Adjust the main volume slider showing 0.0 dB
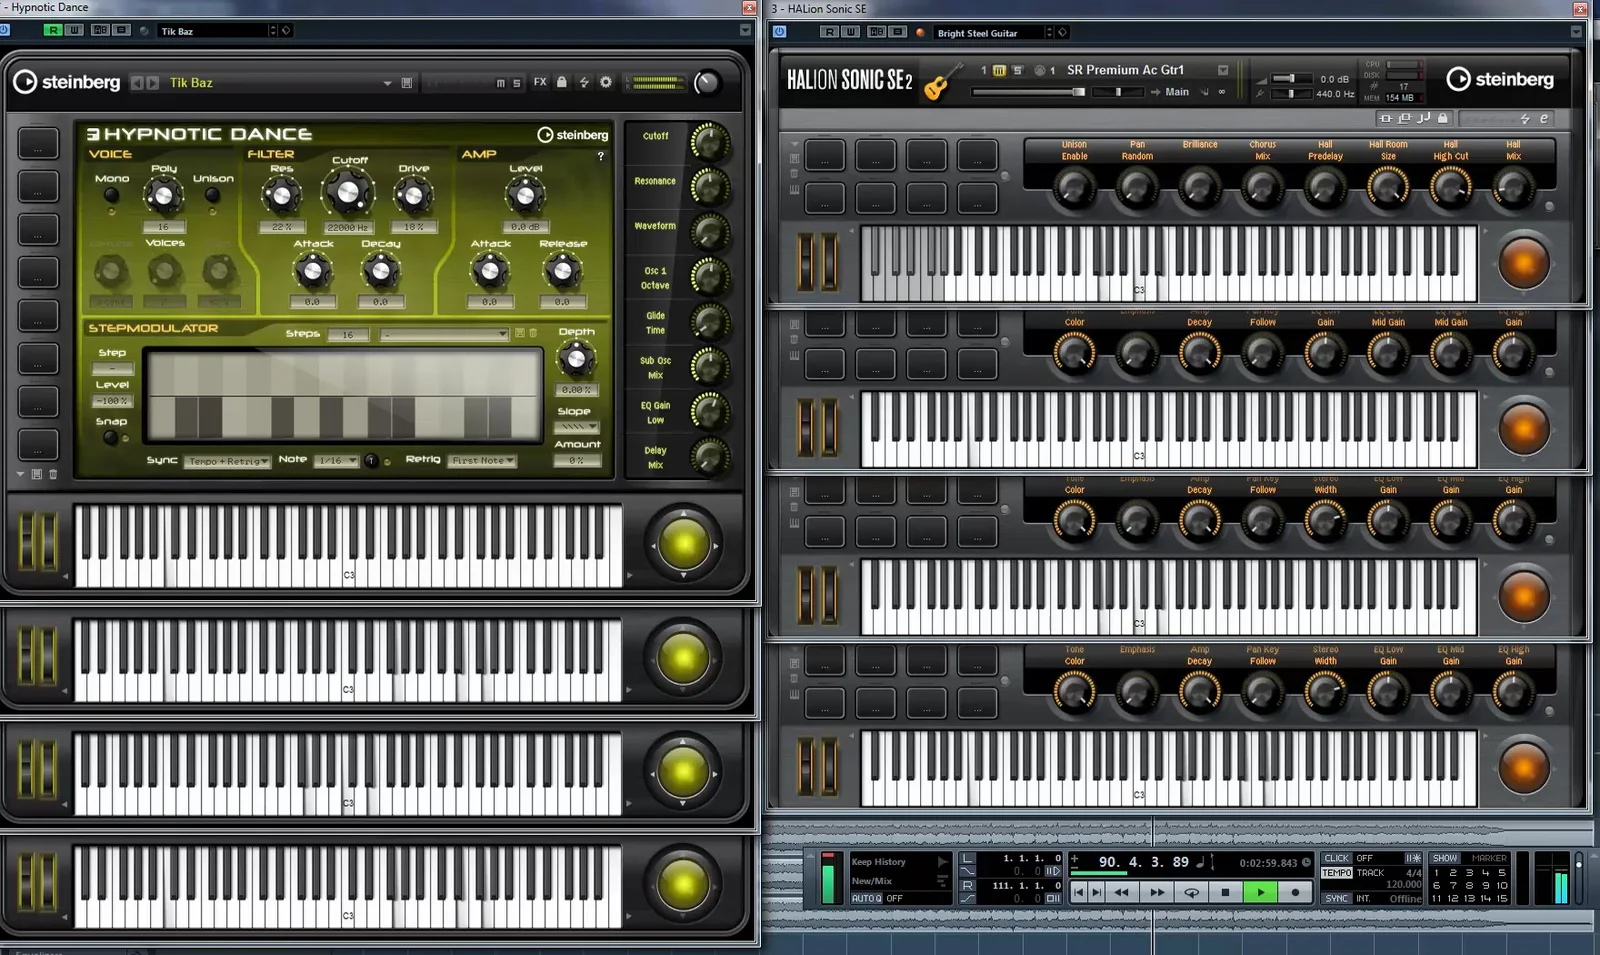The height and width of the screenshot is (955, 1600). click(1291, 78)
